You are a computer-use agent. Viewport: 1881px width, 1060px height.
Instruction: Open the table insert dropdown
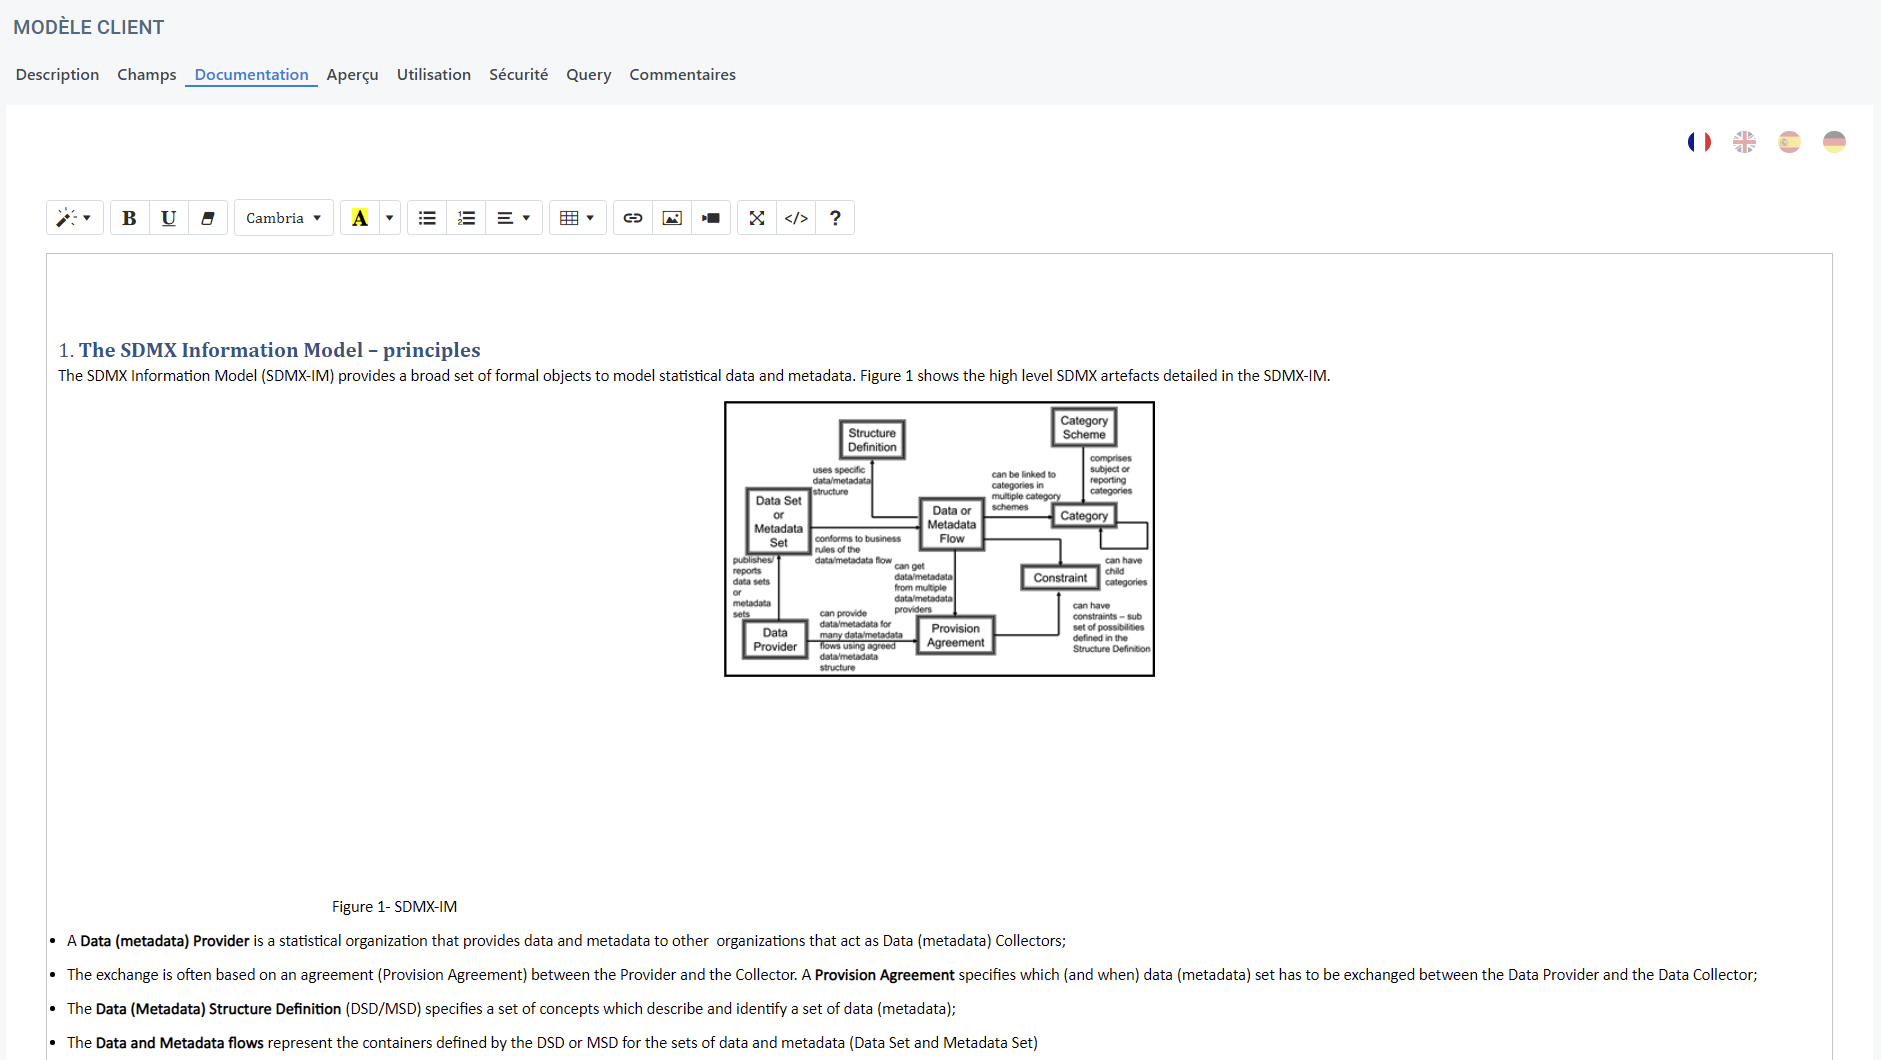(578, 218)
